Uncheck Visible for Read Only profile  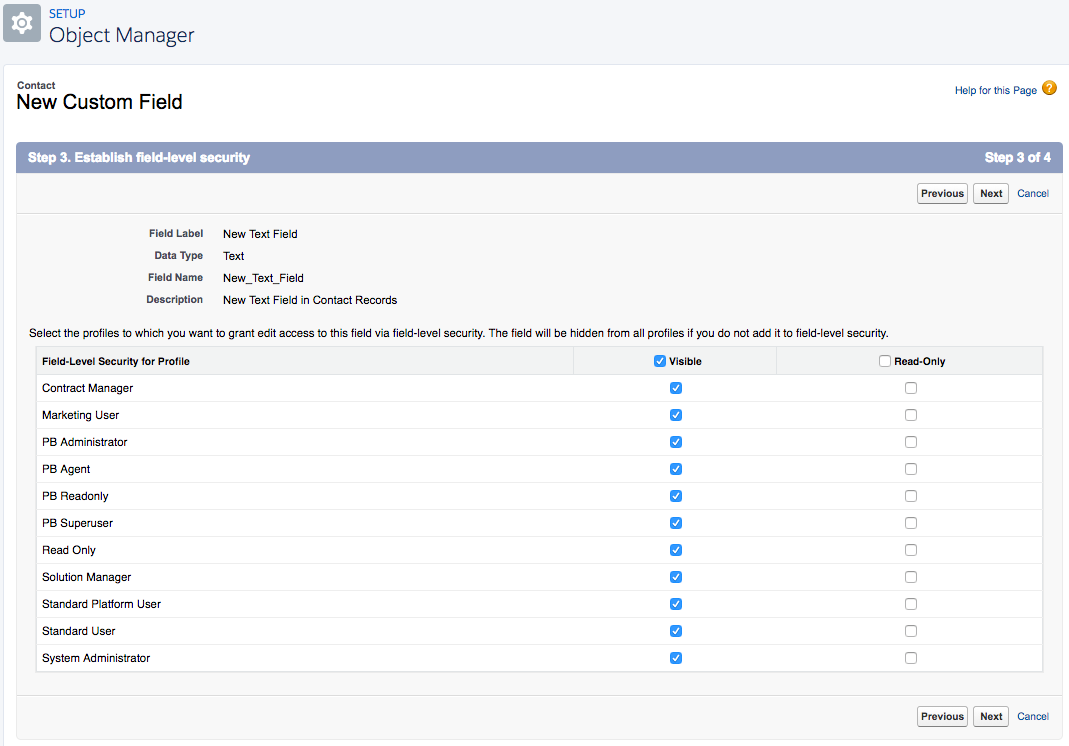[675, 549]
